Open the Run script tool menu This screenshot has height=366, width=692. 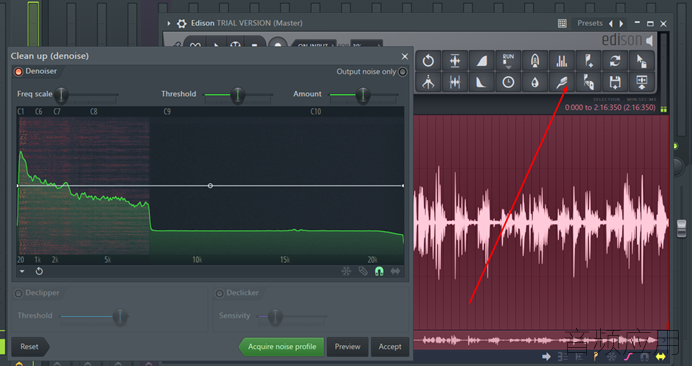(508, 60)
